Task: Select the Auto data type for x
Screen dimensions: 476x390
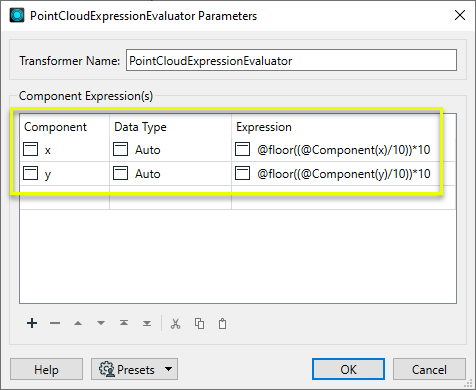Action: (x=148, y=150)
